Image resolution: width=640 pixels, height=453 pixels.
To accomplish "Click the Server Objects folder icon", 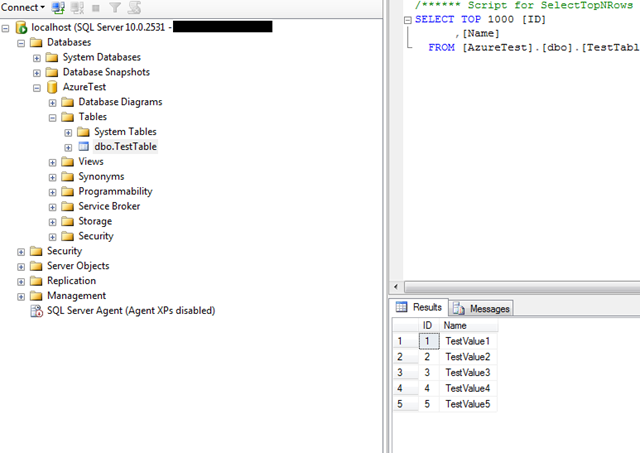I will [36, 266].
